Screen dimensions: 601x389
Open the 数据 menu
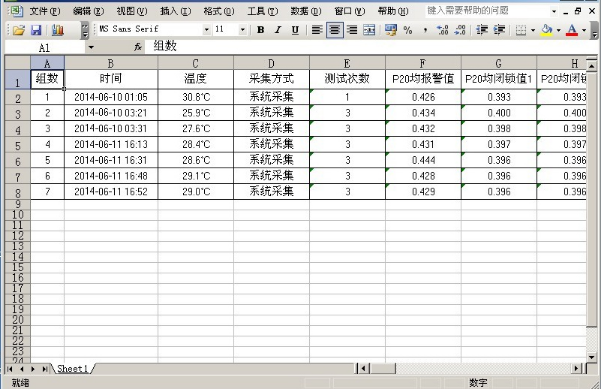click(x=305, y=11)
